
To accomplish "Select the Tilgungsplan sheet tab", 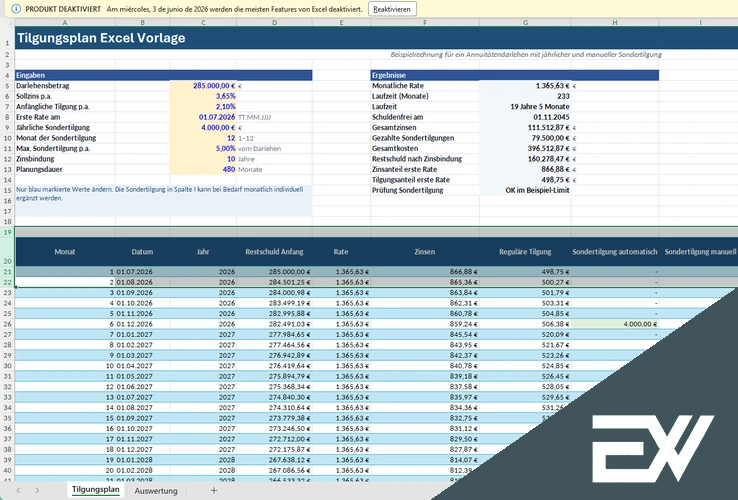I will 96,490.
